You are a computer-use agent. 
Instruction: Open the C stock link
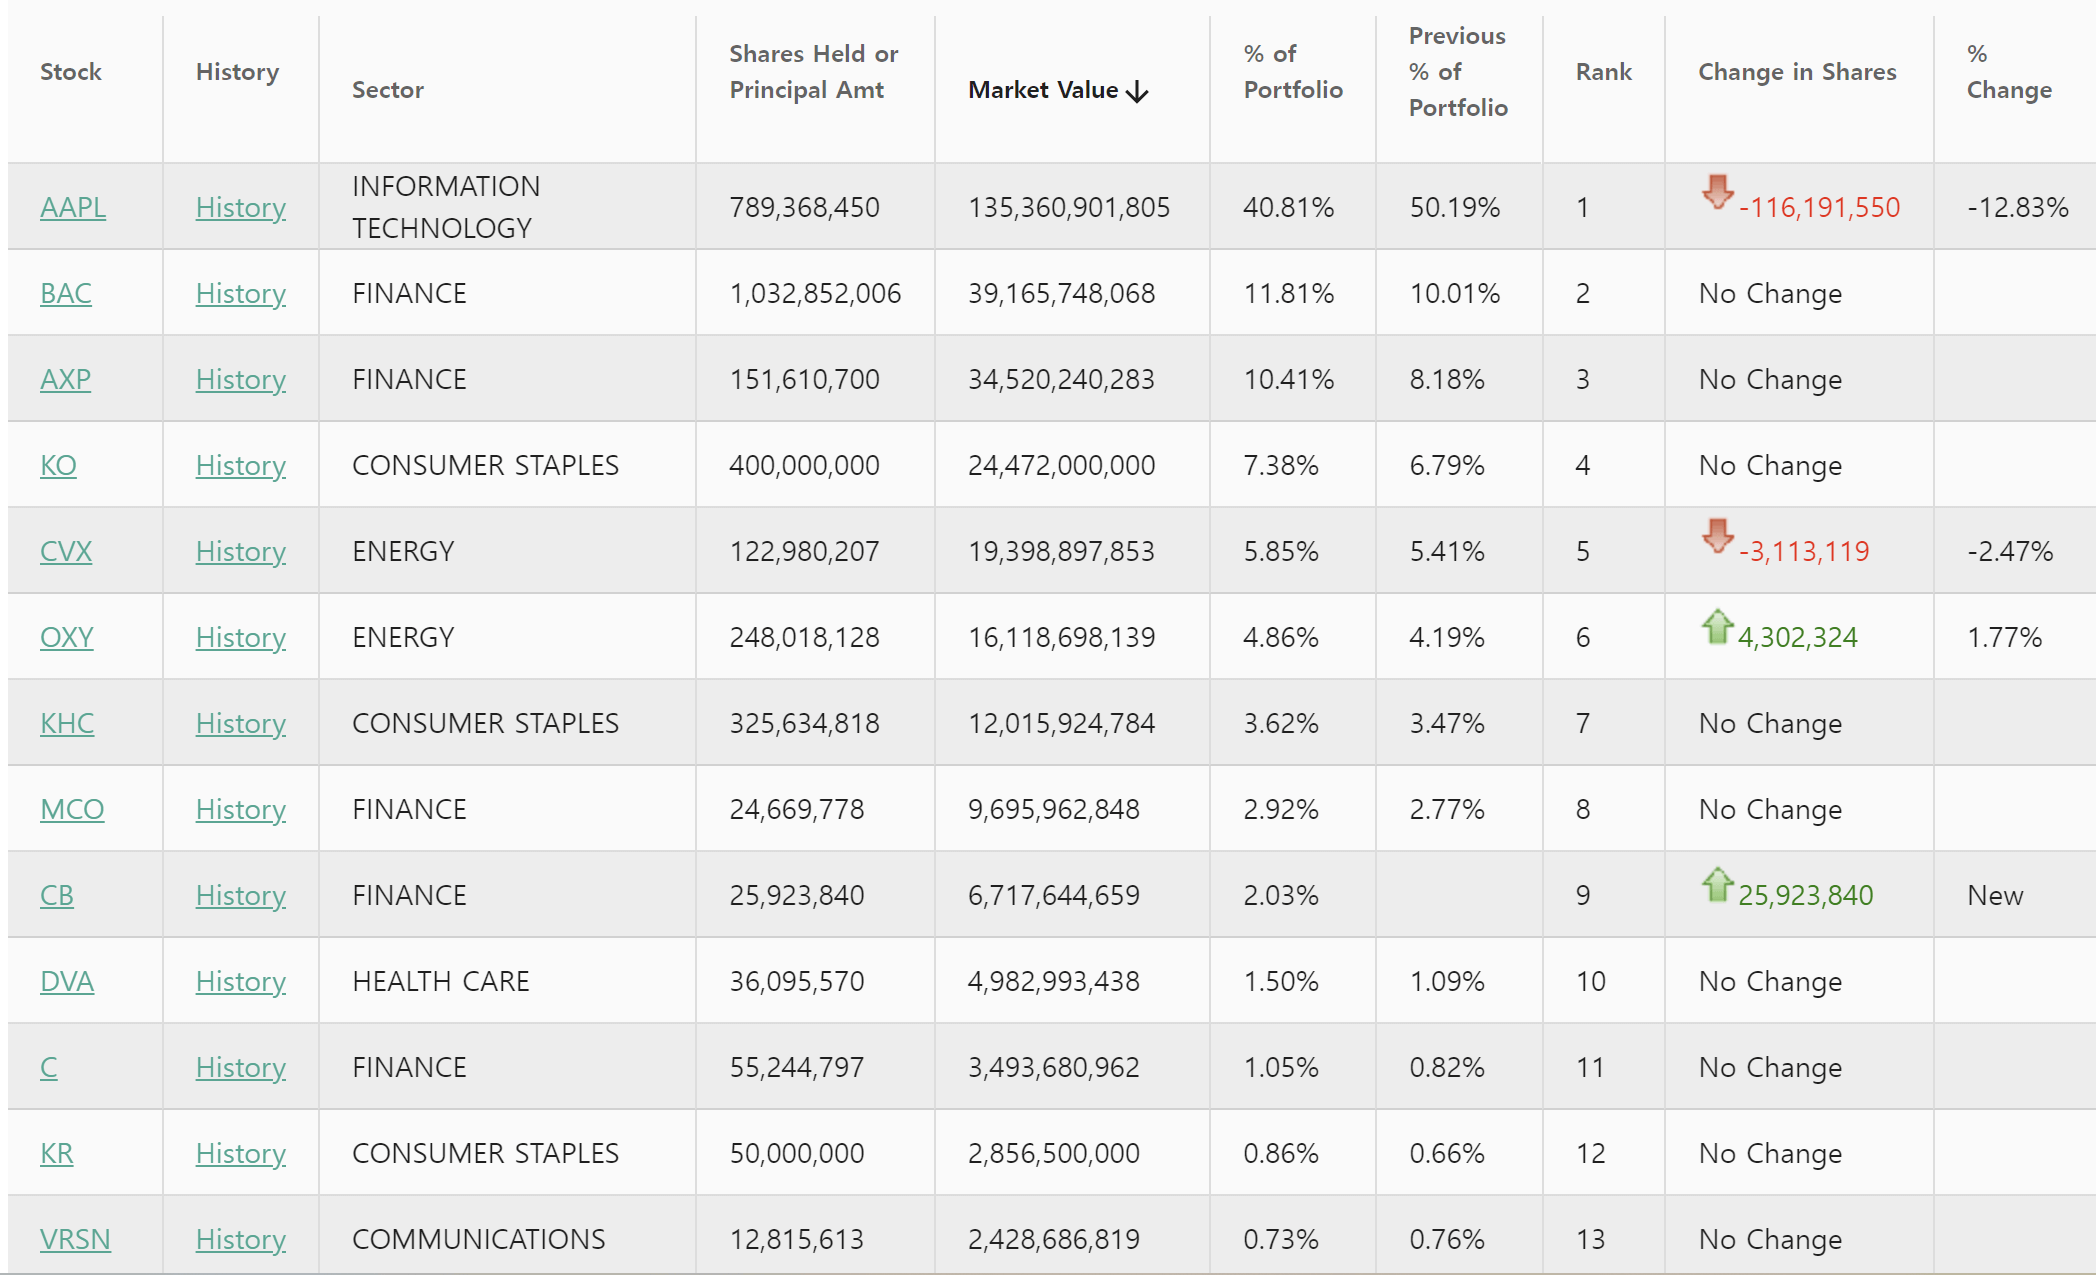49,1067
